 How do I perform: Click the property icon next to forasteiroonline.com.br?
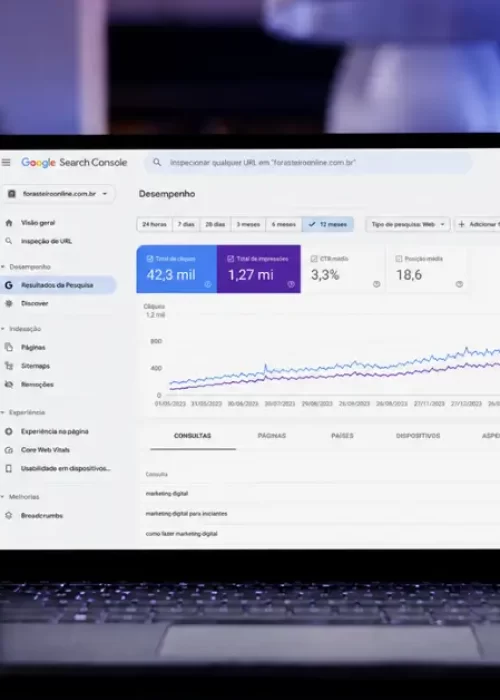(x=12, y=194)
